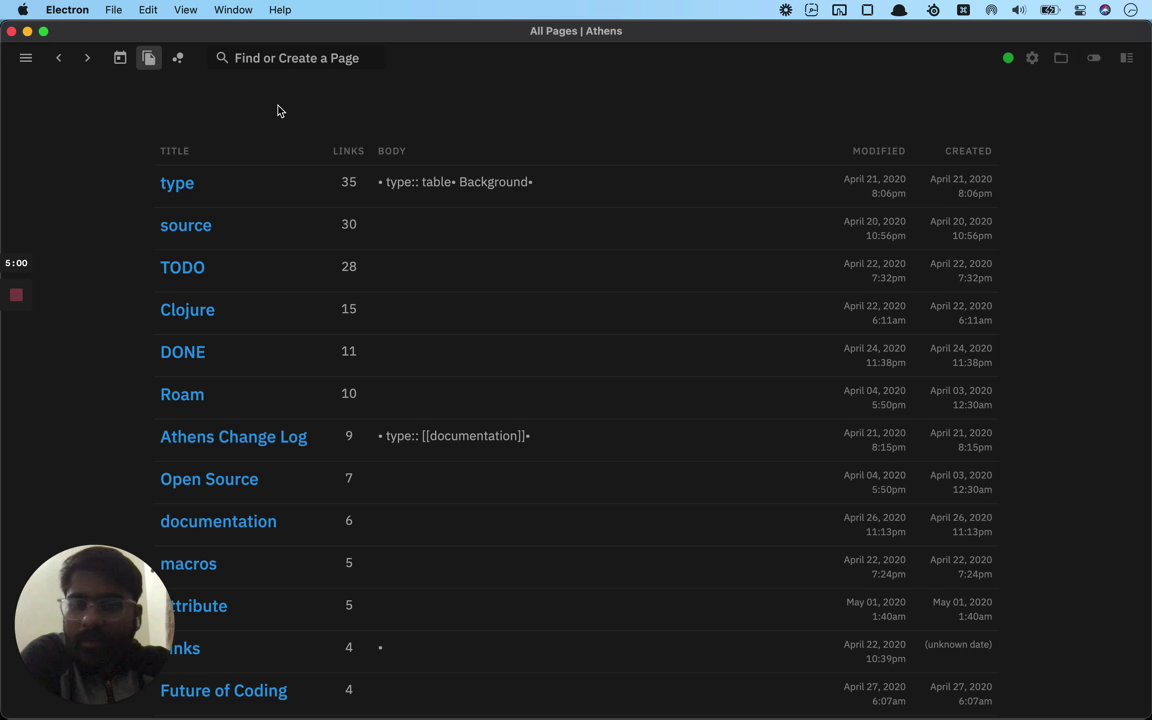Image resolution: width=1152 pixels, height=720 pixels.
Task: Open the Window menu
Action: 233,10
